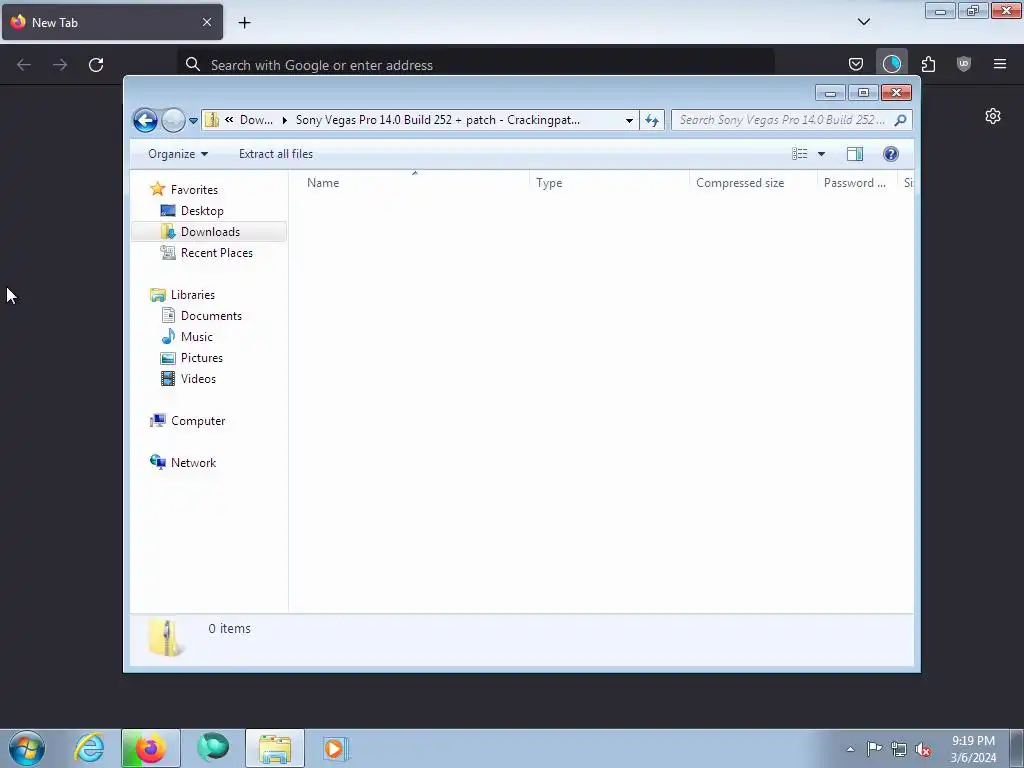
Task: Open the Documents library
Action: click(x=201, y=316)
